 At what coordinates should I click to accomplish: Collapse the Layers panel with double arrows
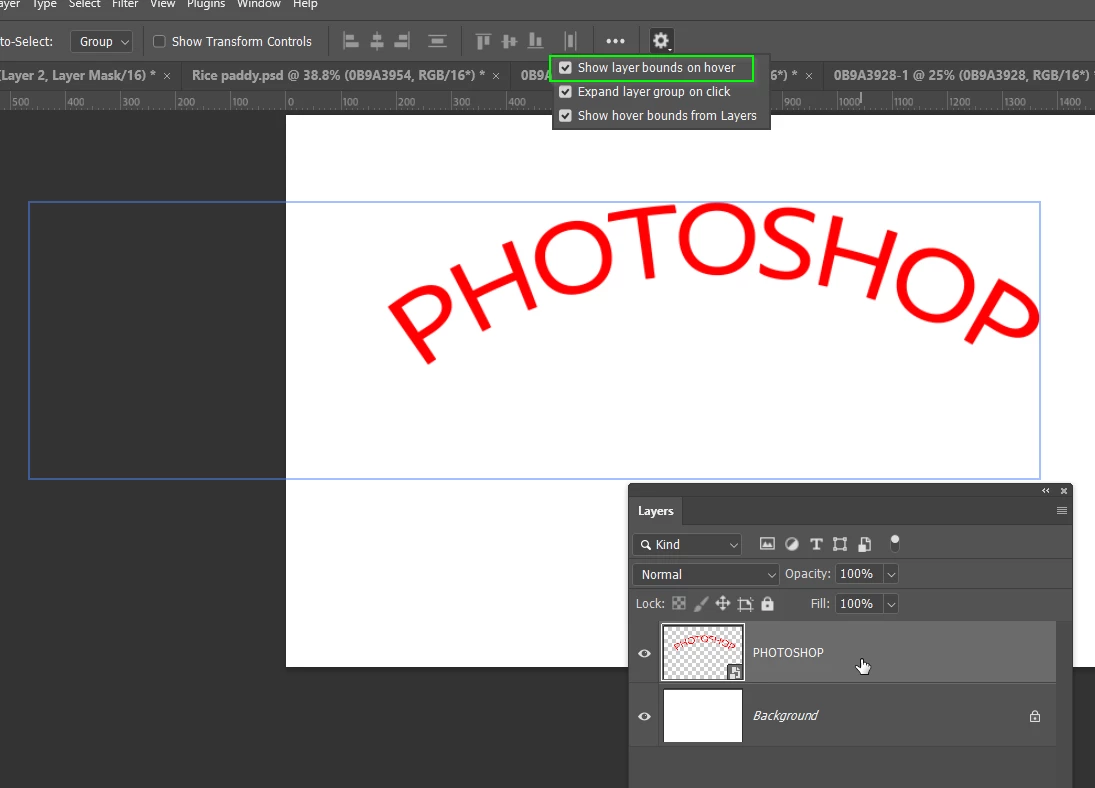pyautogui.click(x=1045, y=490)
